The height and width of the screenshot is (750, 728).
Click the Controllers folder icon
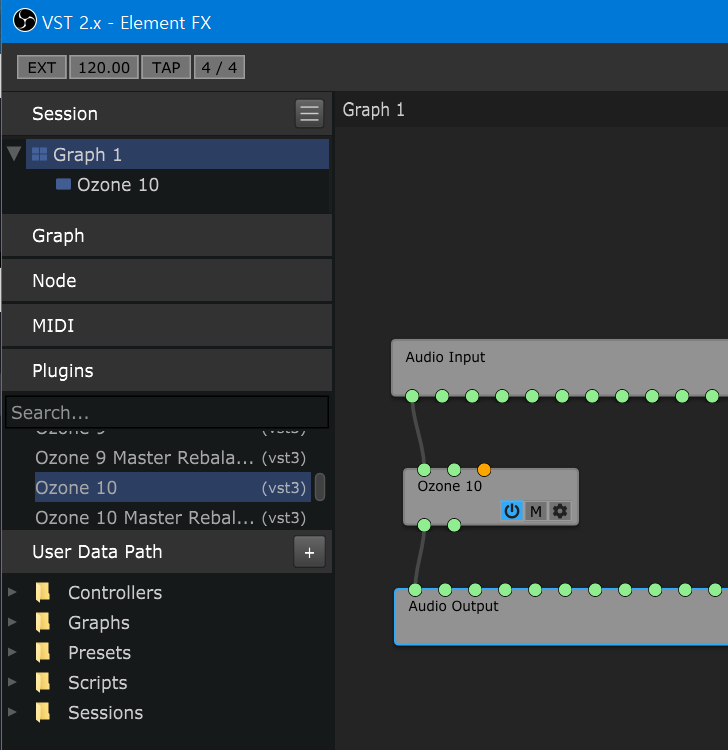tap(43, 592)
